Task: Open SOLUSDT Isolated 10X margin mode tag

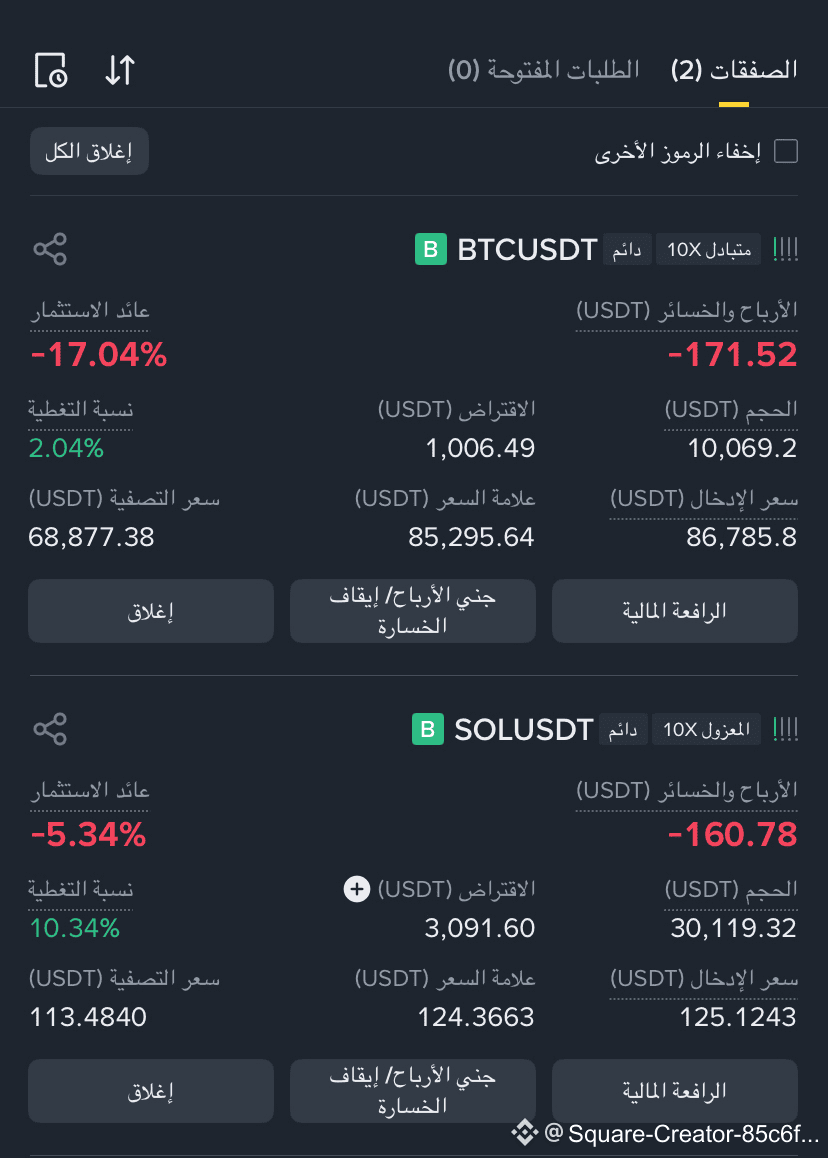Action: point(706,730)
